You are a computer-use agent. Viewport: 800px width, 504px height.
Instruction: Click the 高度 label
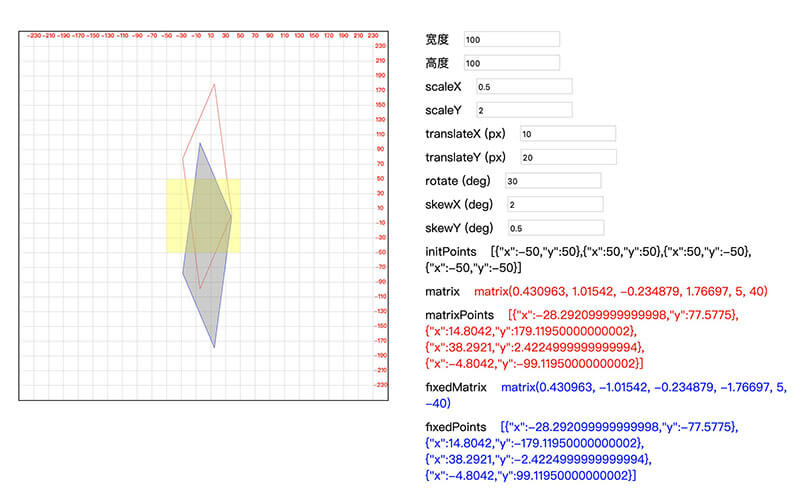coord(437,63)
